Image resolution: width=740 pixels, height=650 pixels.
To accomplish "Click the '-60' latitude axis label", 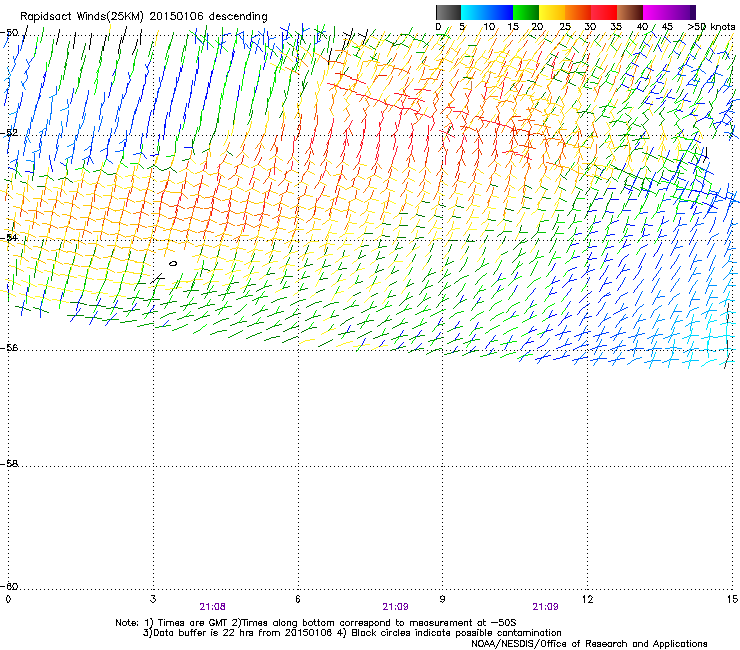I will click(9, 586).
